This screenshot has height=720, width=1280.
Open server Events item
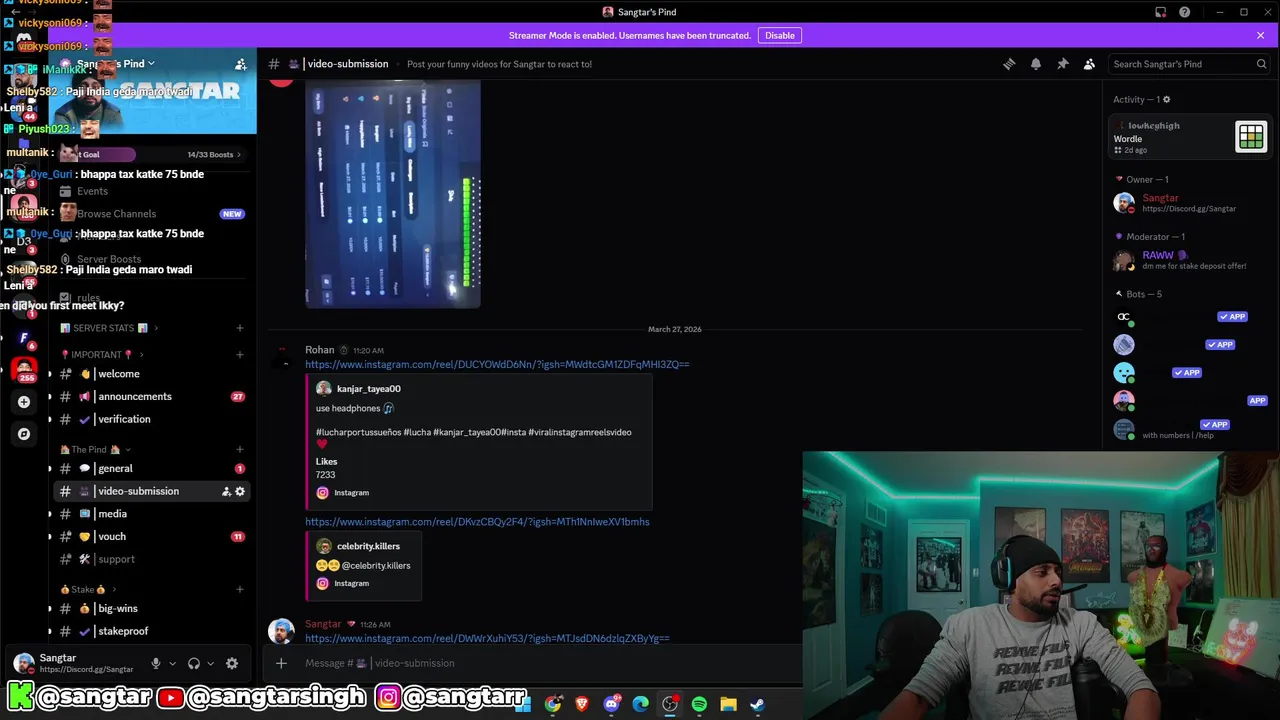click(x=150, y=191)
